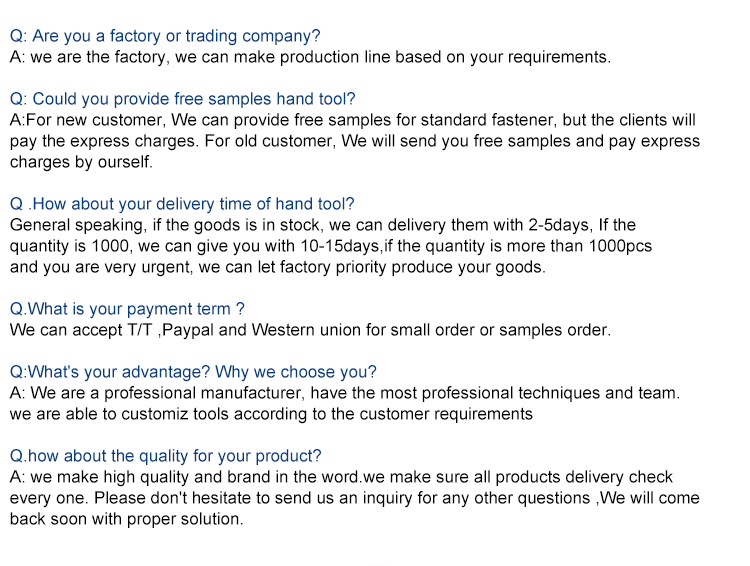Click the question 'Are you a factory or trading company?'
Image resolution: width=750 pixels, height=566 pixels.
pyautogui.click(x=165, y=36)
